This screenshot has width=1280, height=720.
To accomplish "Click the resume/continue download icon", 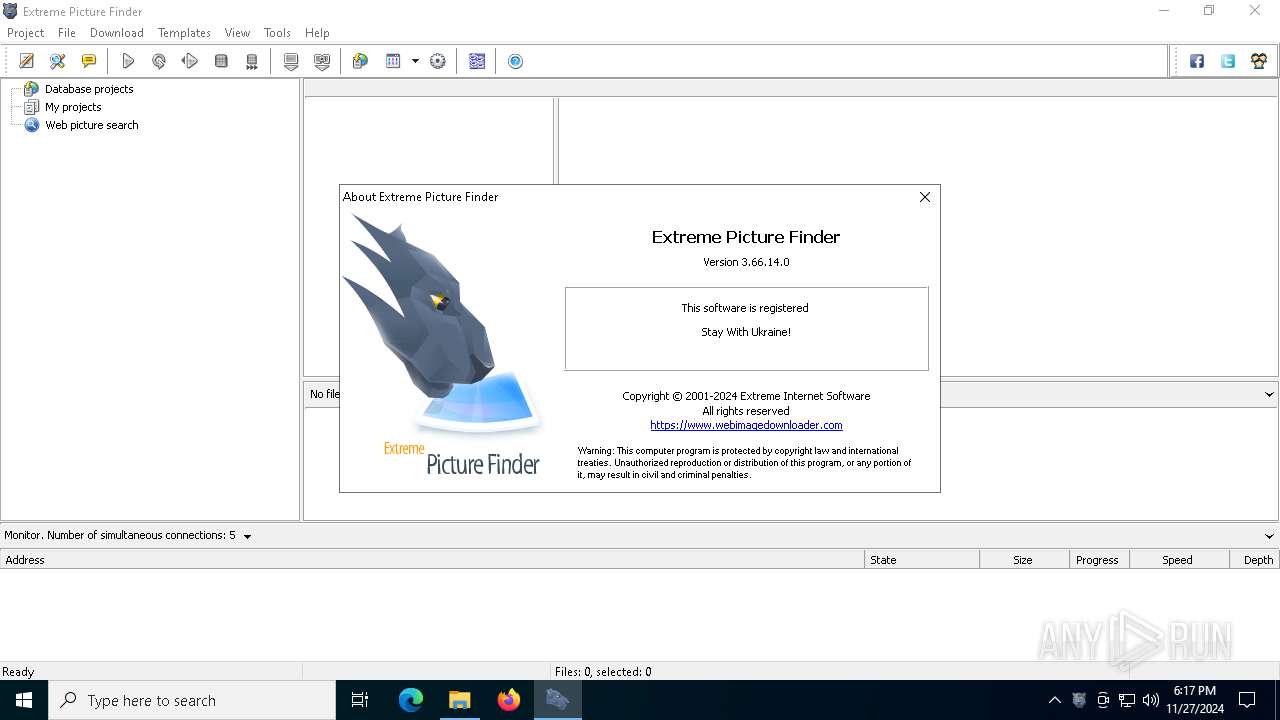I will pos(190,61).
